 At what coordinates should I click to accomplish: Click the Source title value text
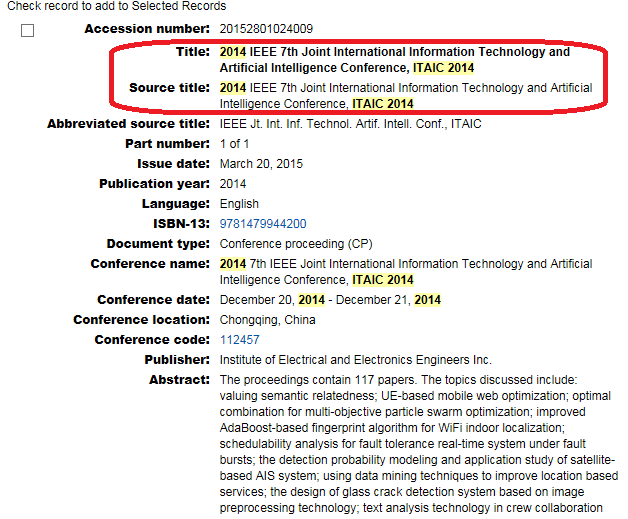406,96
